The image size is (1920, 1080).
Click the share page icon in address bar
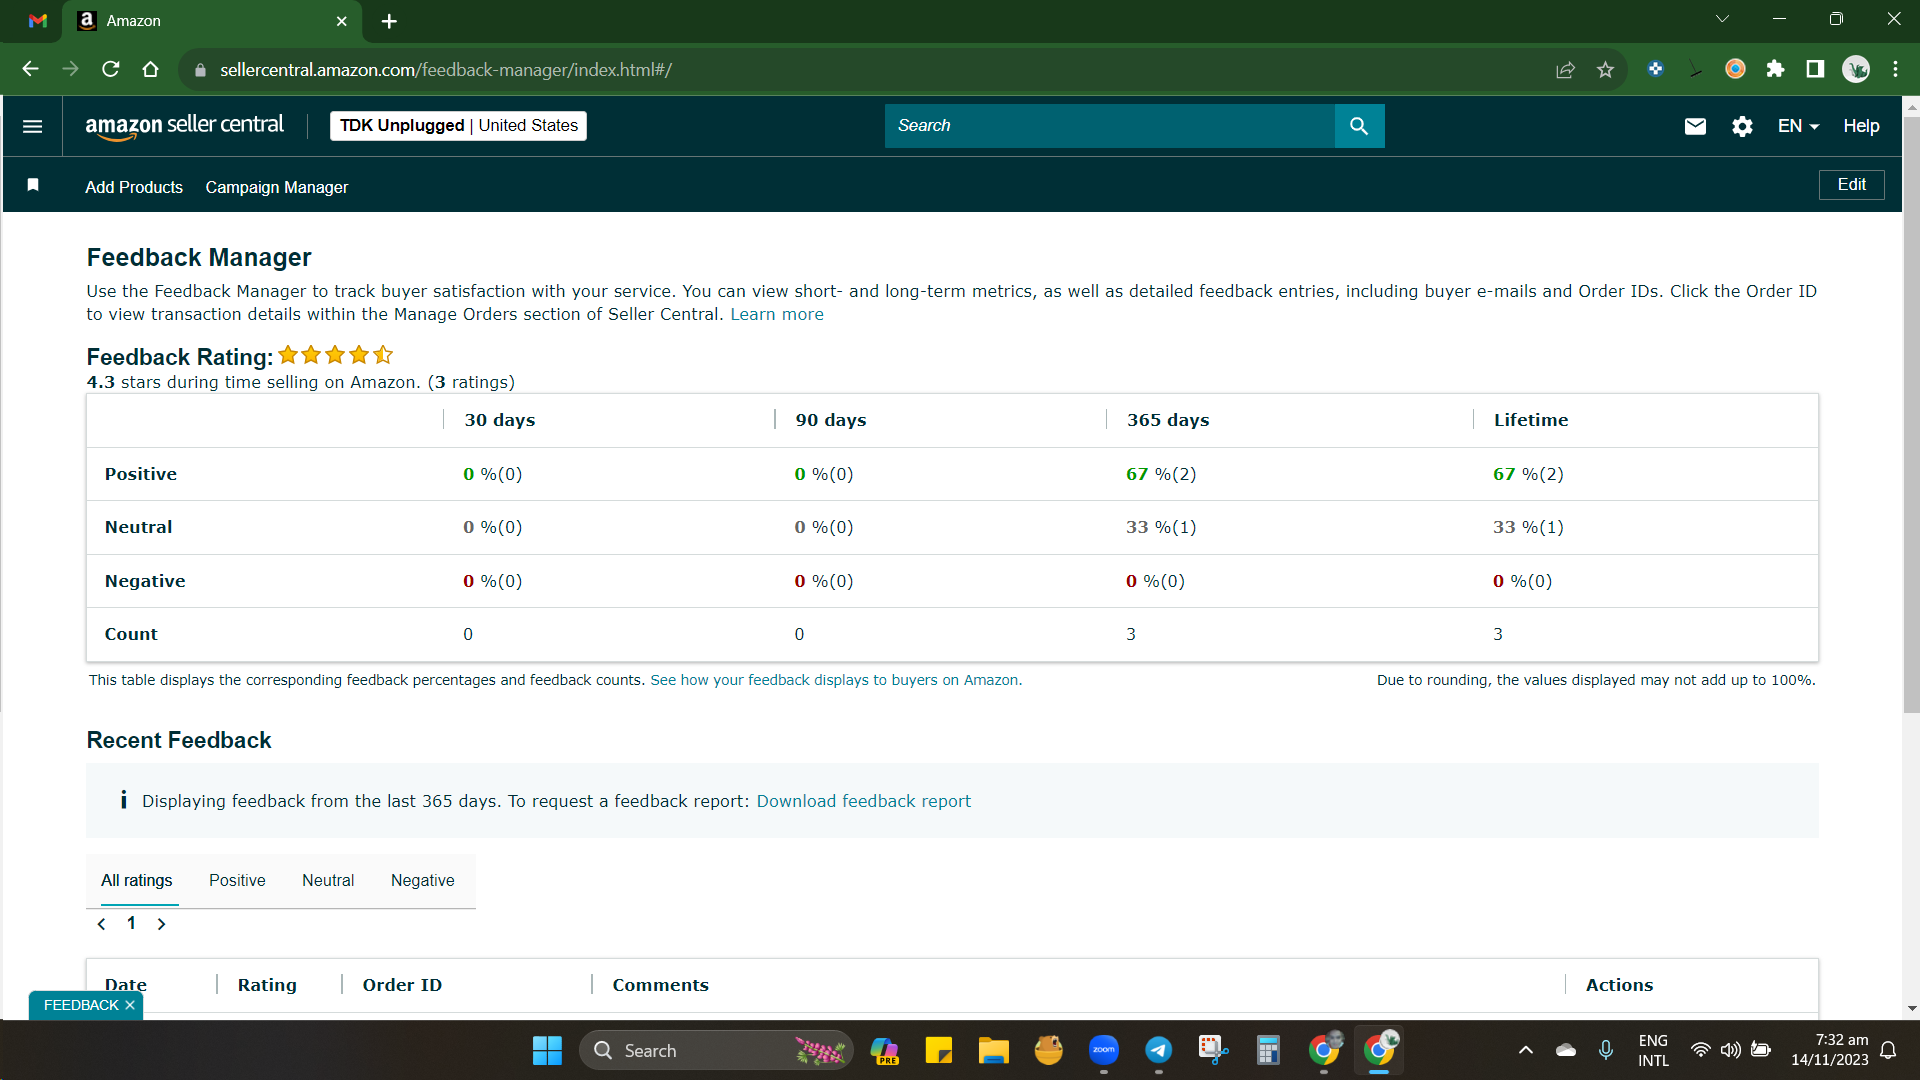point(1565,69)
